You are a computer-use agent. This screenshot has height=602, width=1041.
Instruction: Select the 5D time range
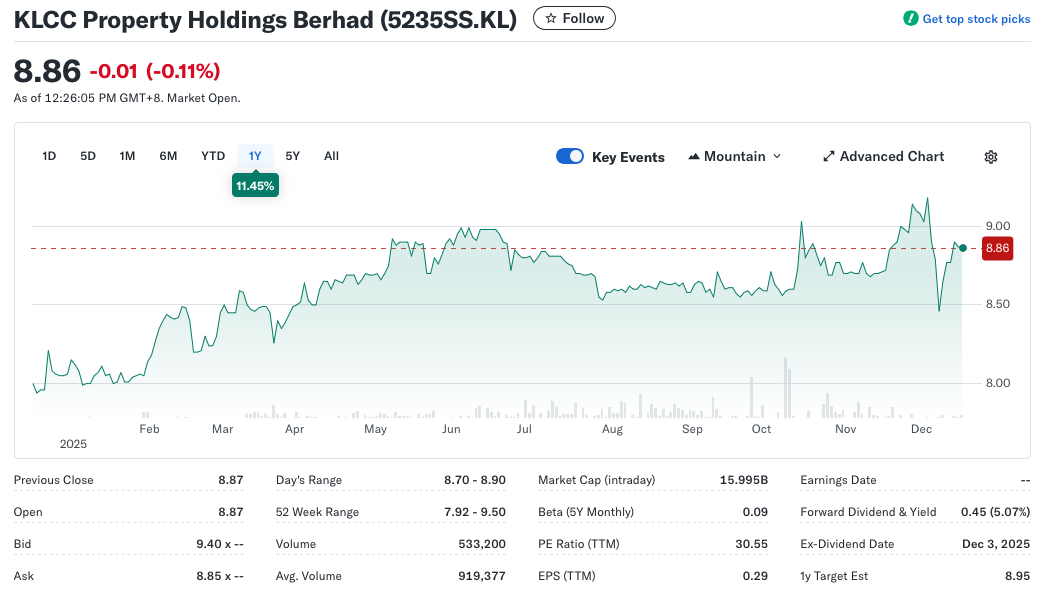coord(88,156)
